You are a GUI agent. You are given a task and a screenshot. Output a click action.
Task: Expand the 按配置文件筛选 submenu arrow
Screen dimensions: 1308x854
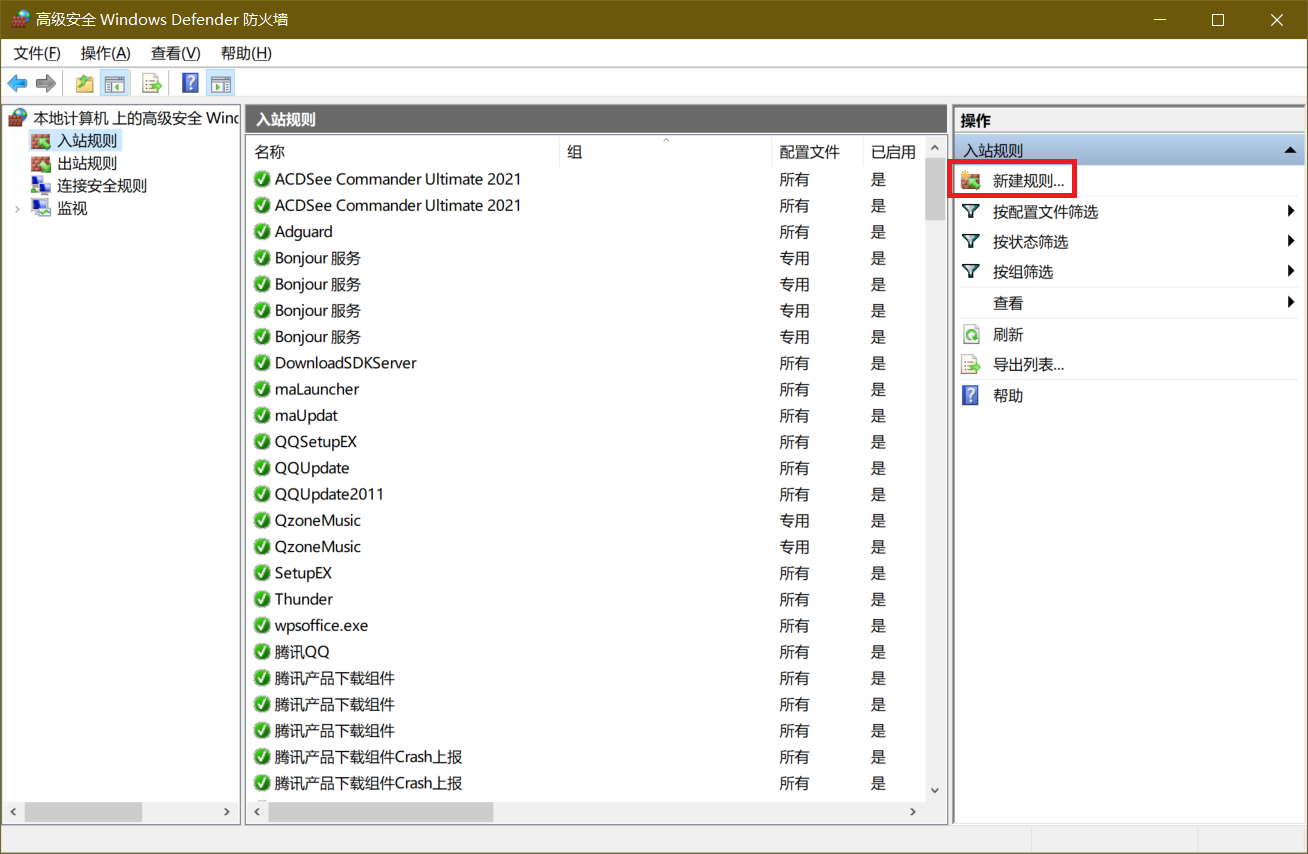coord(1291,211)
